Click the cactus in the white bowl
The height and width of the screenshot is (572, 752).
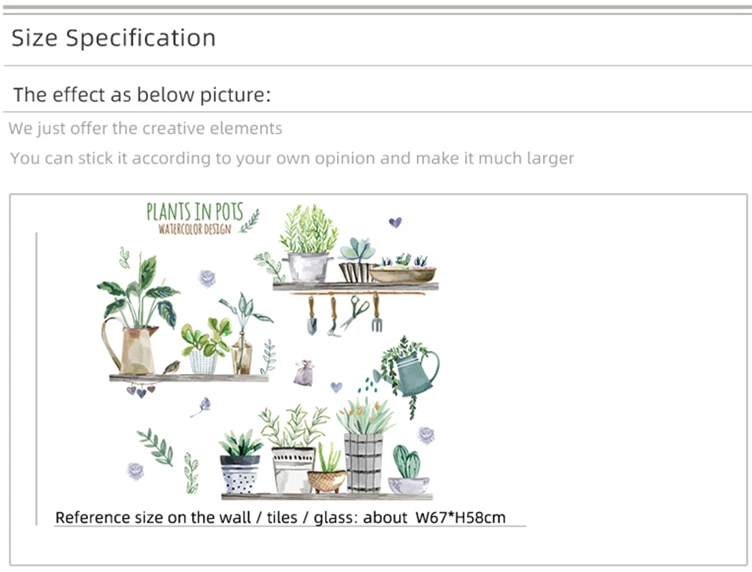click(x=408, y=469)
